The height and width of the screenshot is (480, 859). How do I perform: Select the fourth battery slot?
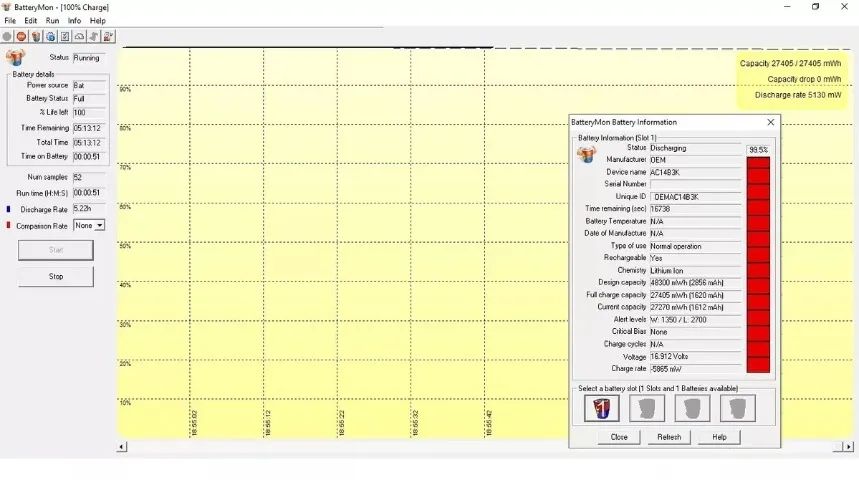pos(738,408)
